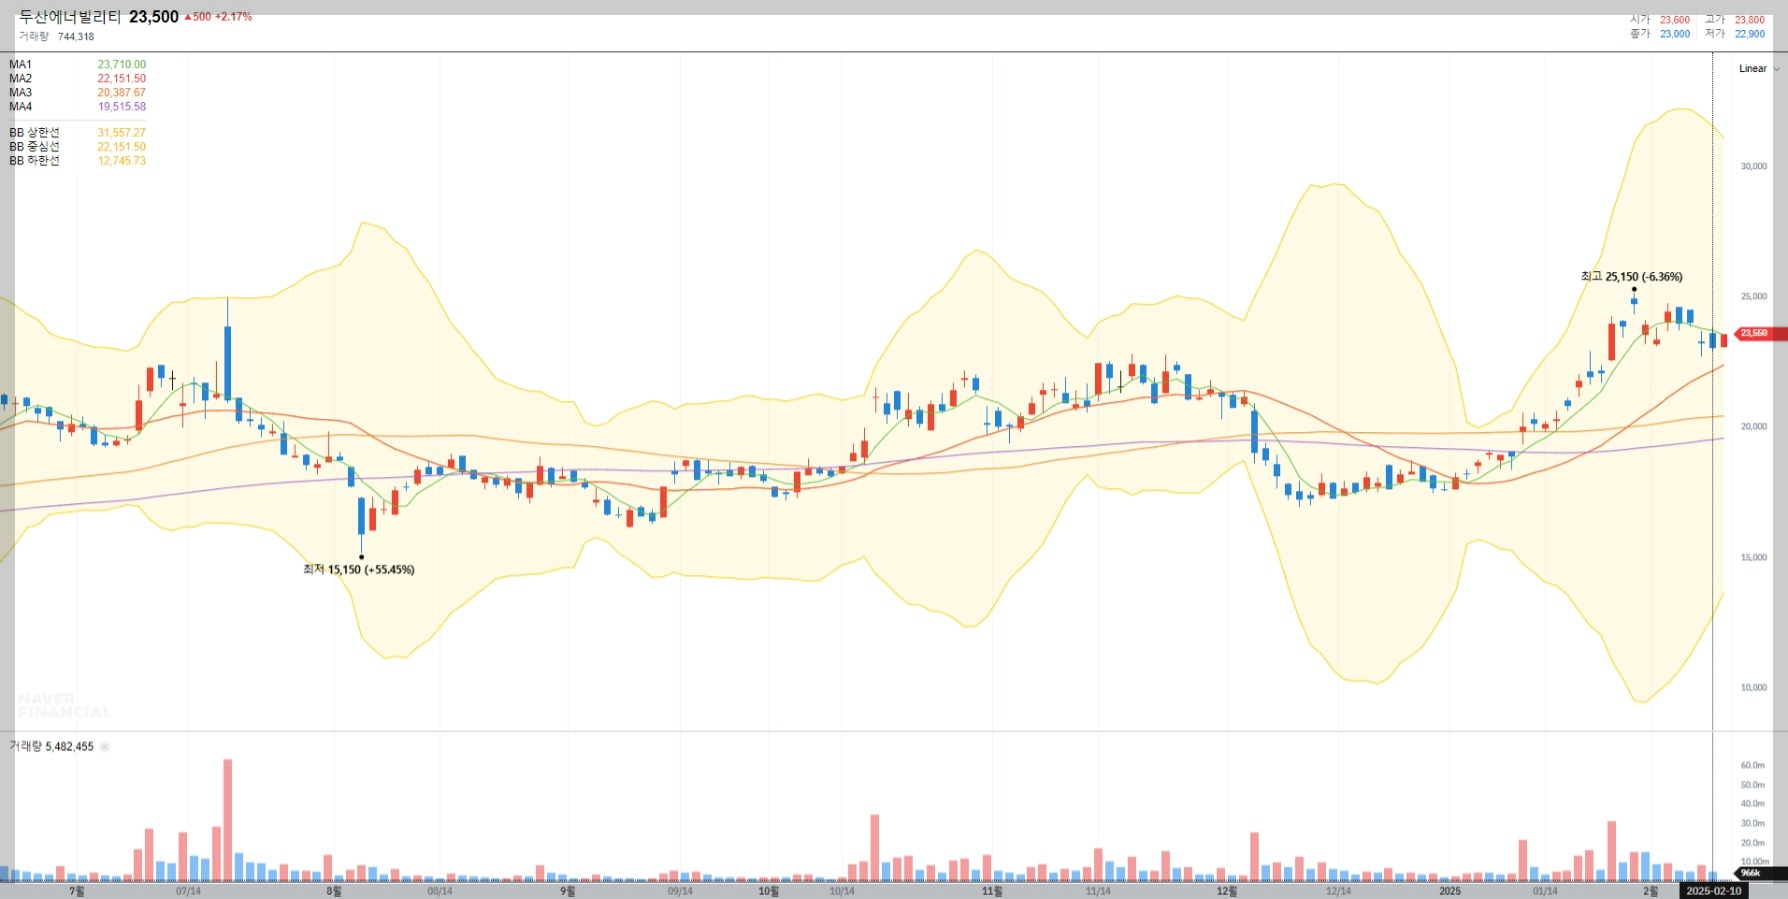The height and width of the screenshot is (899, 1788).
Task: Click the 20,000 price axis label
Action: pyautogui.click(x=1754, y=427)
